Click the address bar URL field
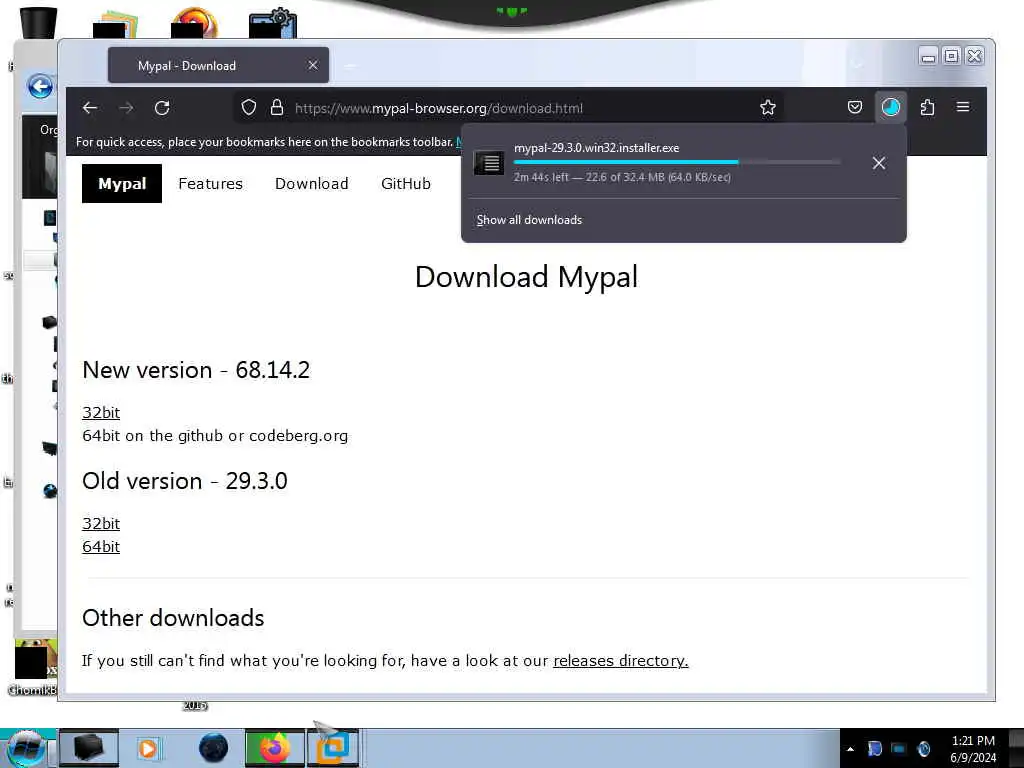This screenshot has width=1024, height=768. pos(509,108)
